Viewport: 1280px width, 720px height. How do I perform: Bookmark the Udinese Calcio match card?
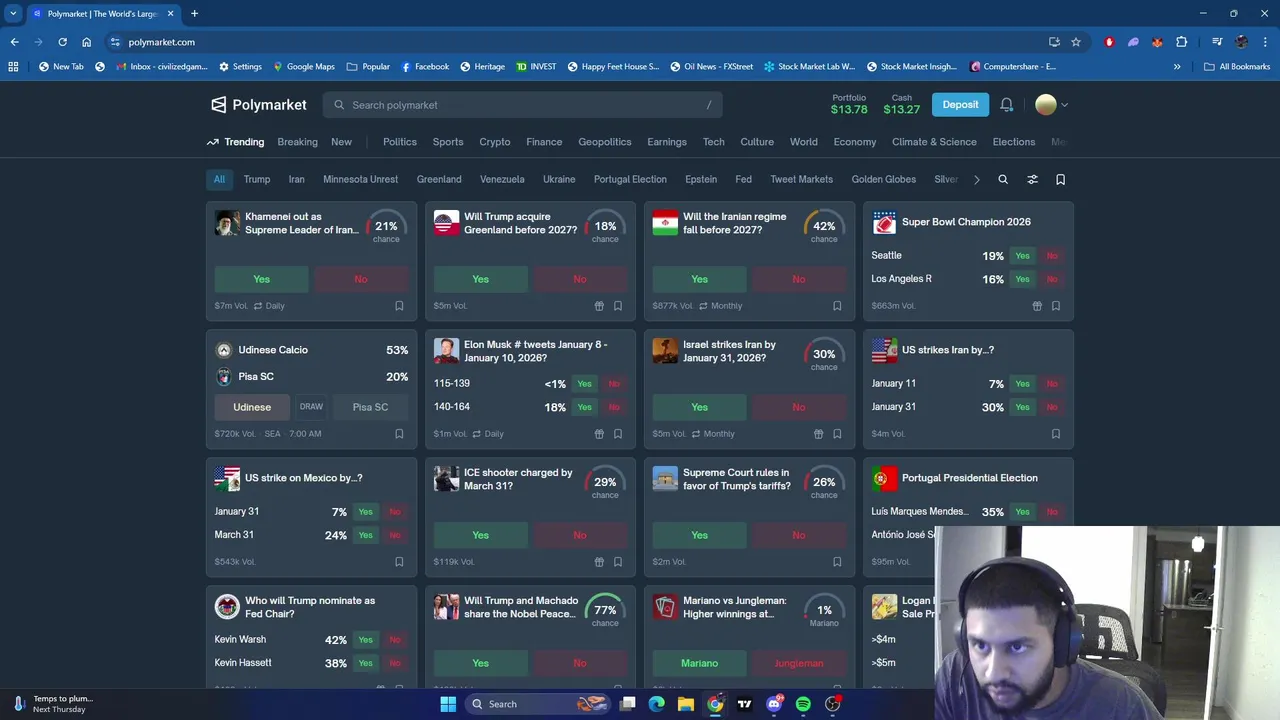point(399,434)
